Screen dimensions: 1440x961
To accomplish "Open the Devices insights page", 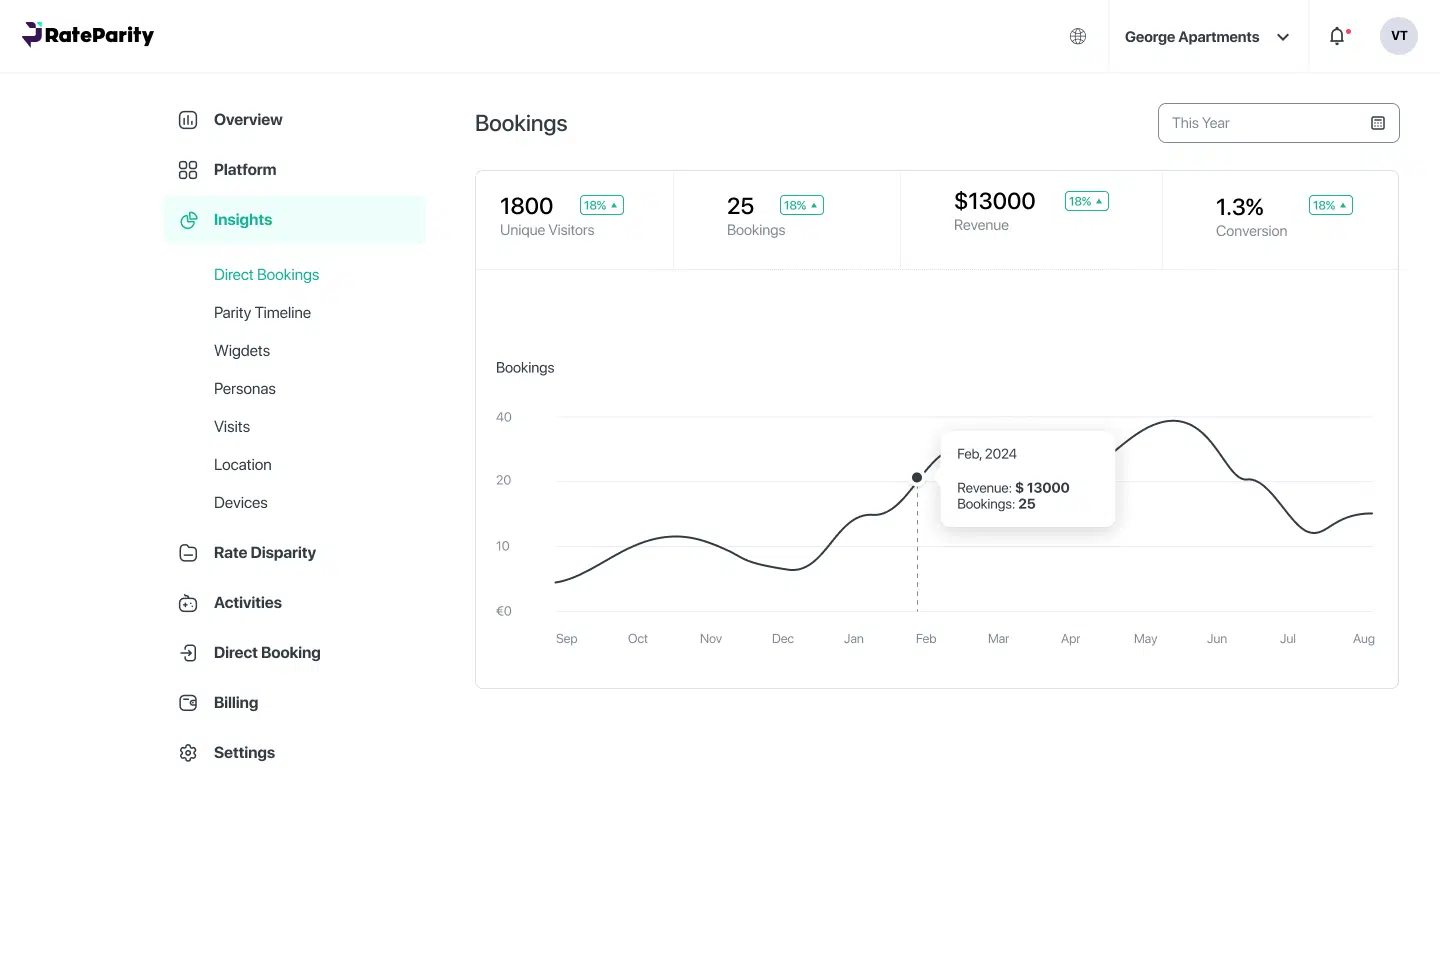I will point(240,503).
